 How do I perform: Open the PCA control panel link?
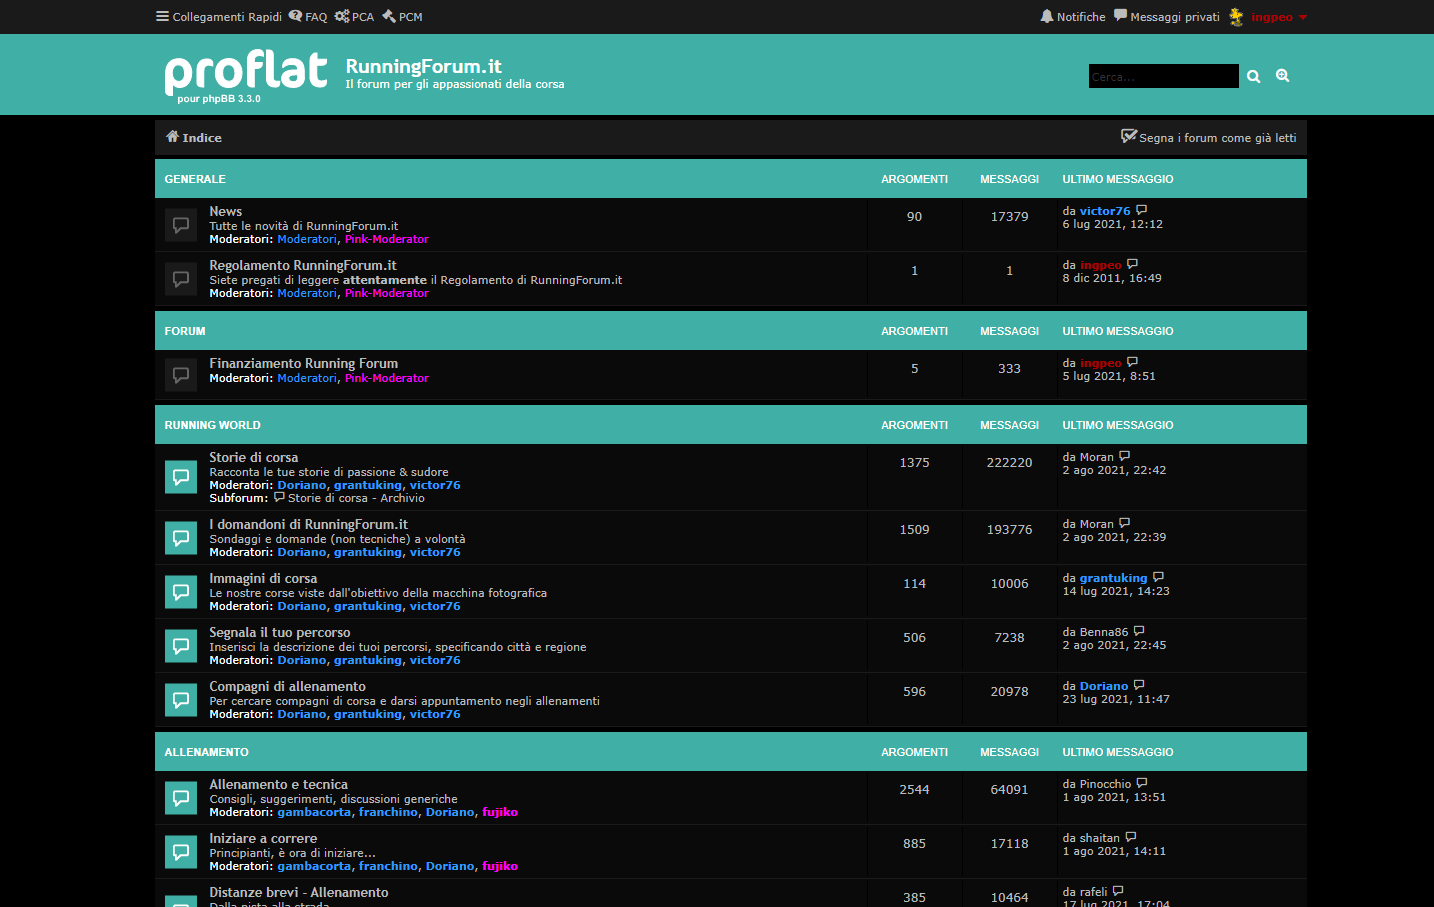(x=354, y=17)
